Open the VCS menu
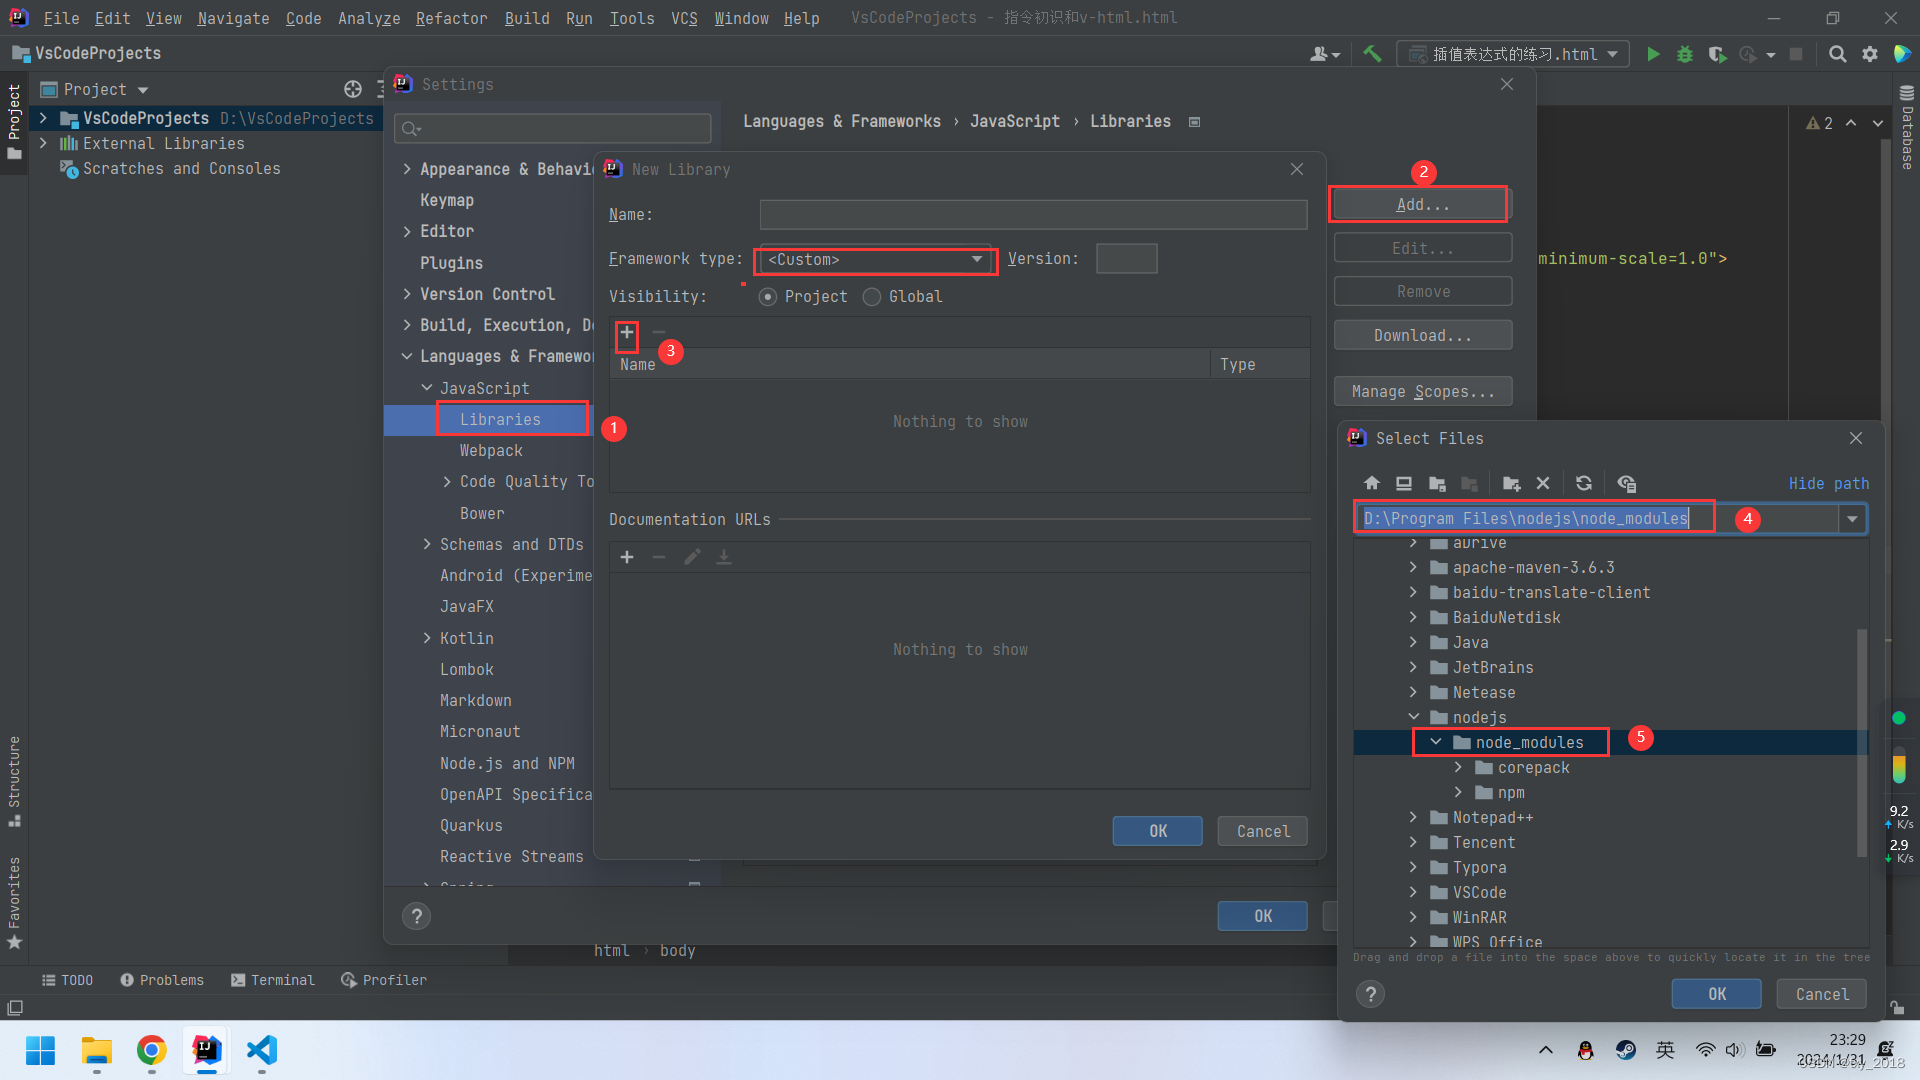The width and height of the screenshot is (1920, 1080). click(684, 18)
